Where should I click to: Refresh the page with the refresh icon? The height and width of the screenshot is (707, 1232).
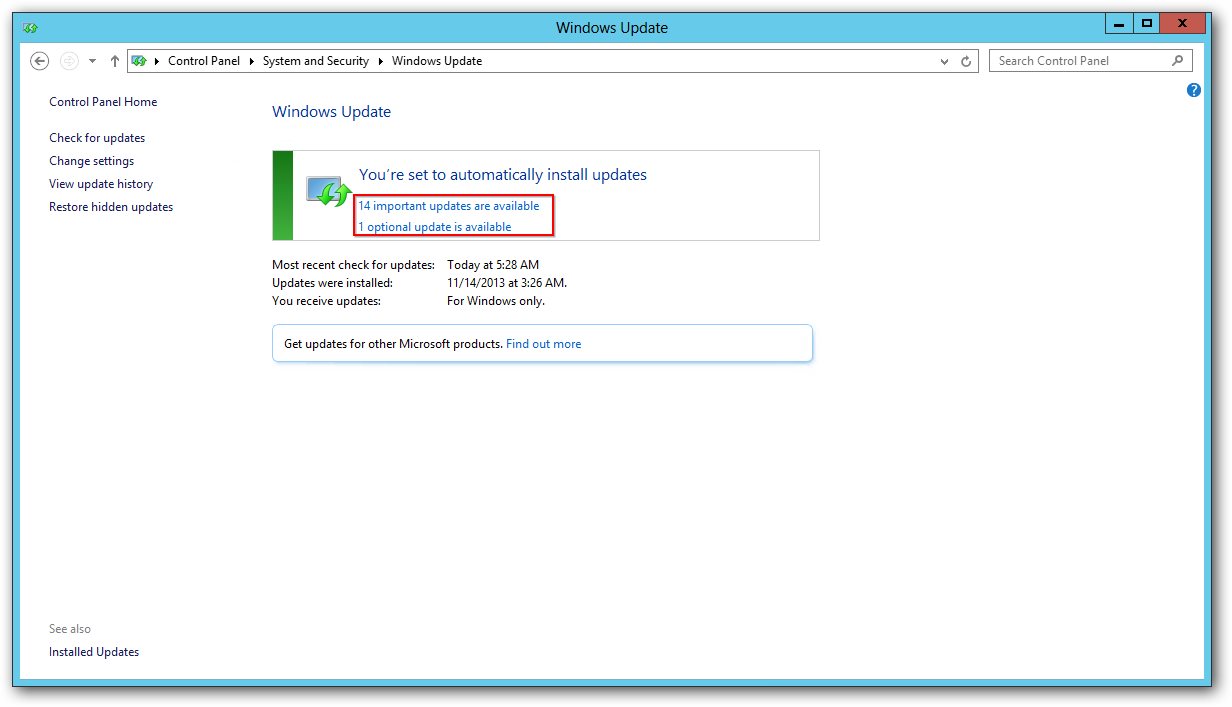click(x=966, y=61)
